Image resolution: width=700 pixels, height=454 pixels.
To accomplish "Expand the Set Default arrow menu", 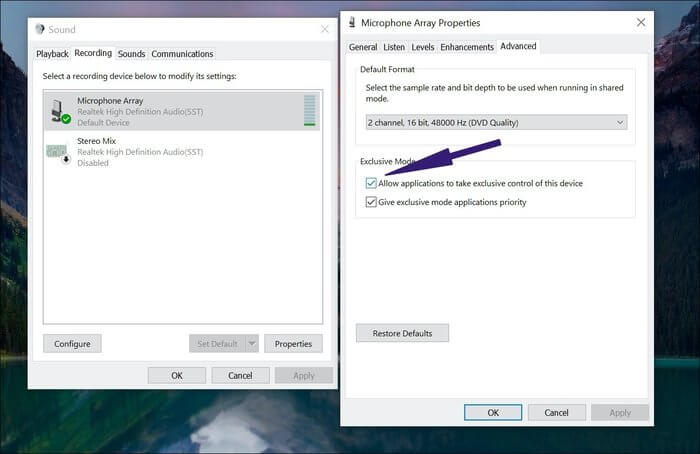I will tap(252, 343).
